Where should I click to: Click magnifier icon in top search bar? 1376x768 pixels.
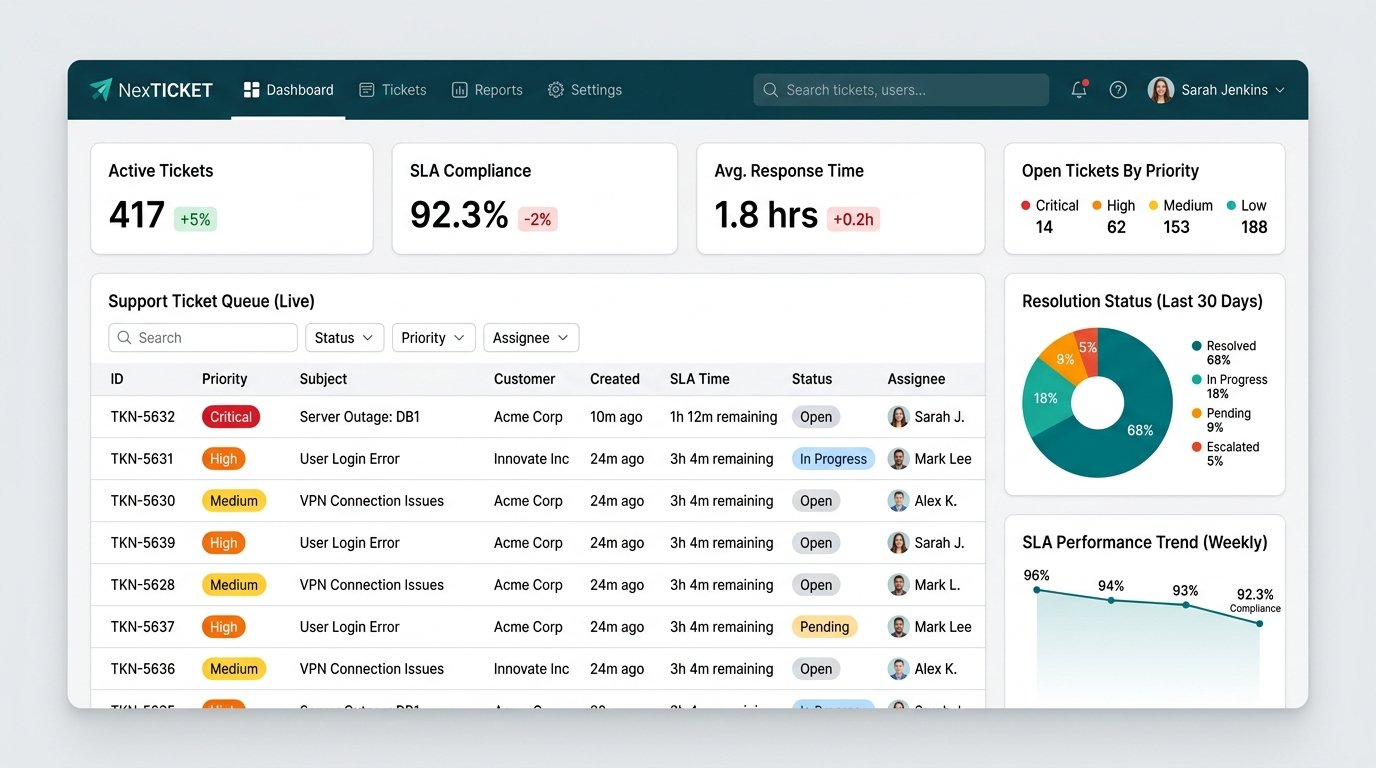[770, 90]
